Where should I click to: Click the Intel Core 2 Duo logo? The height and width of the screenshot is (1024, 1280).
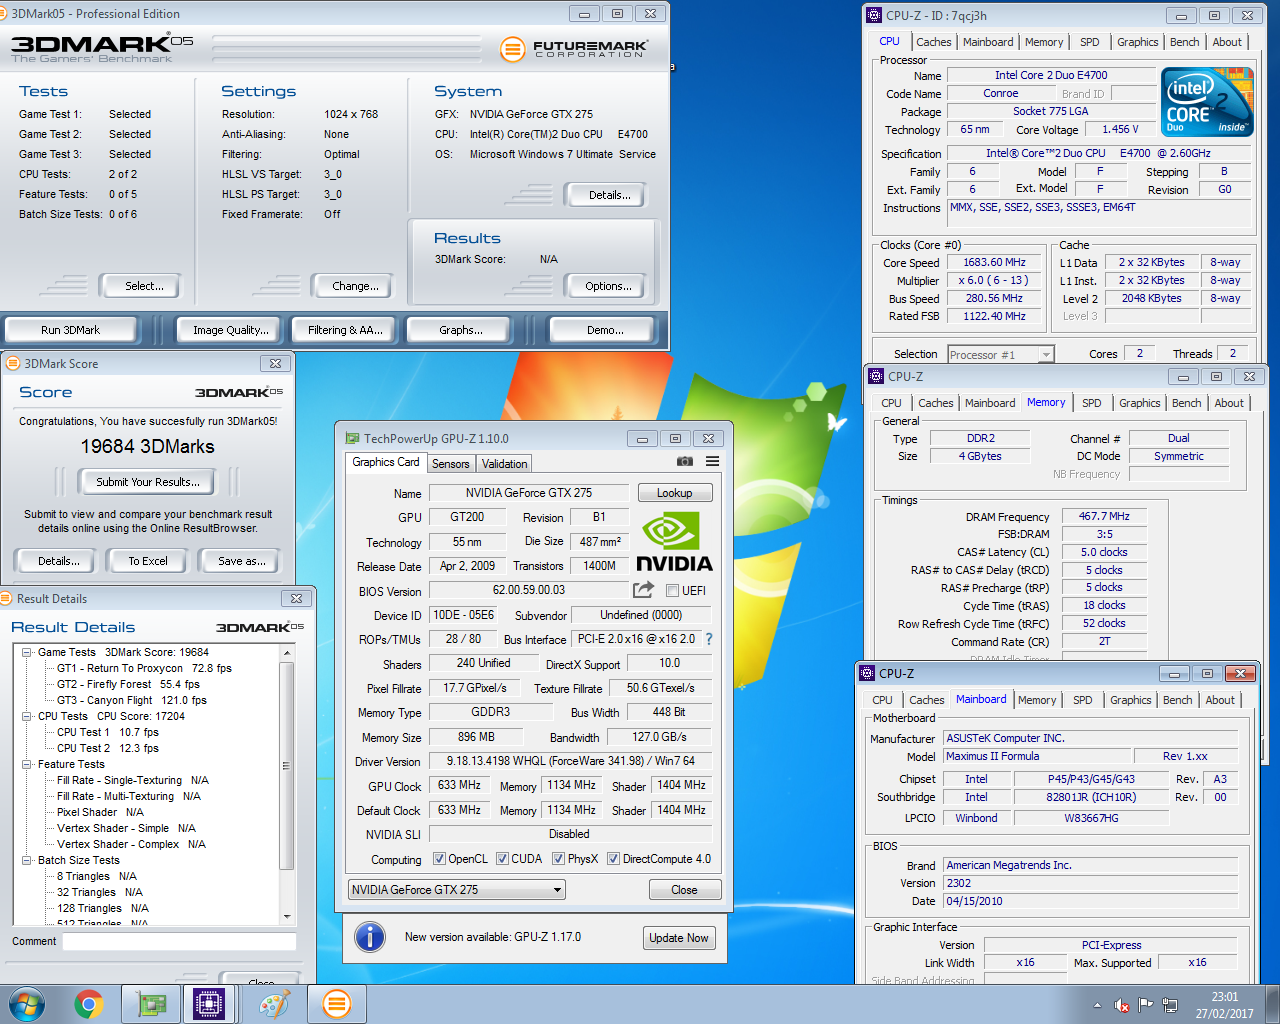click(x=1207, y=102)
